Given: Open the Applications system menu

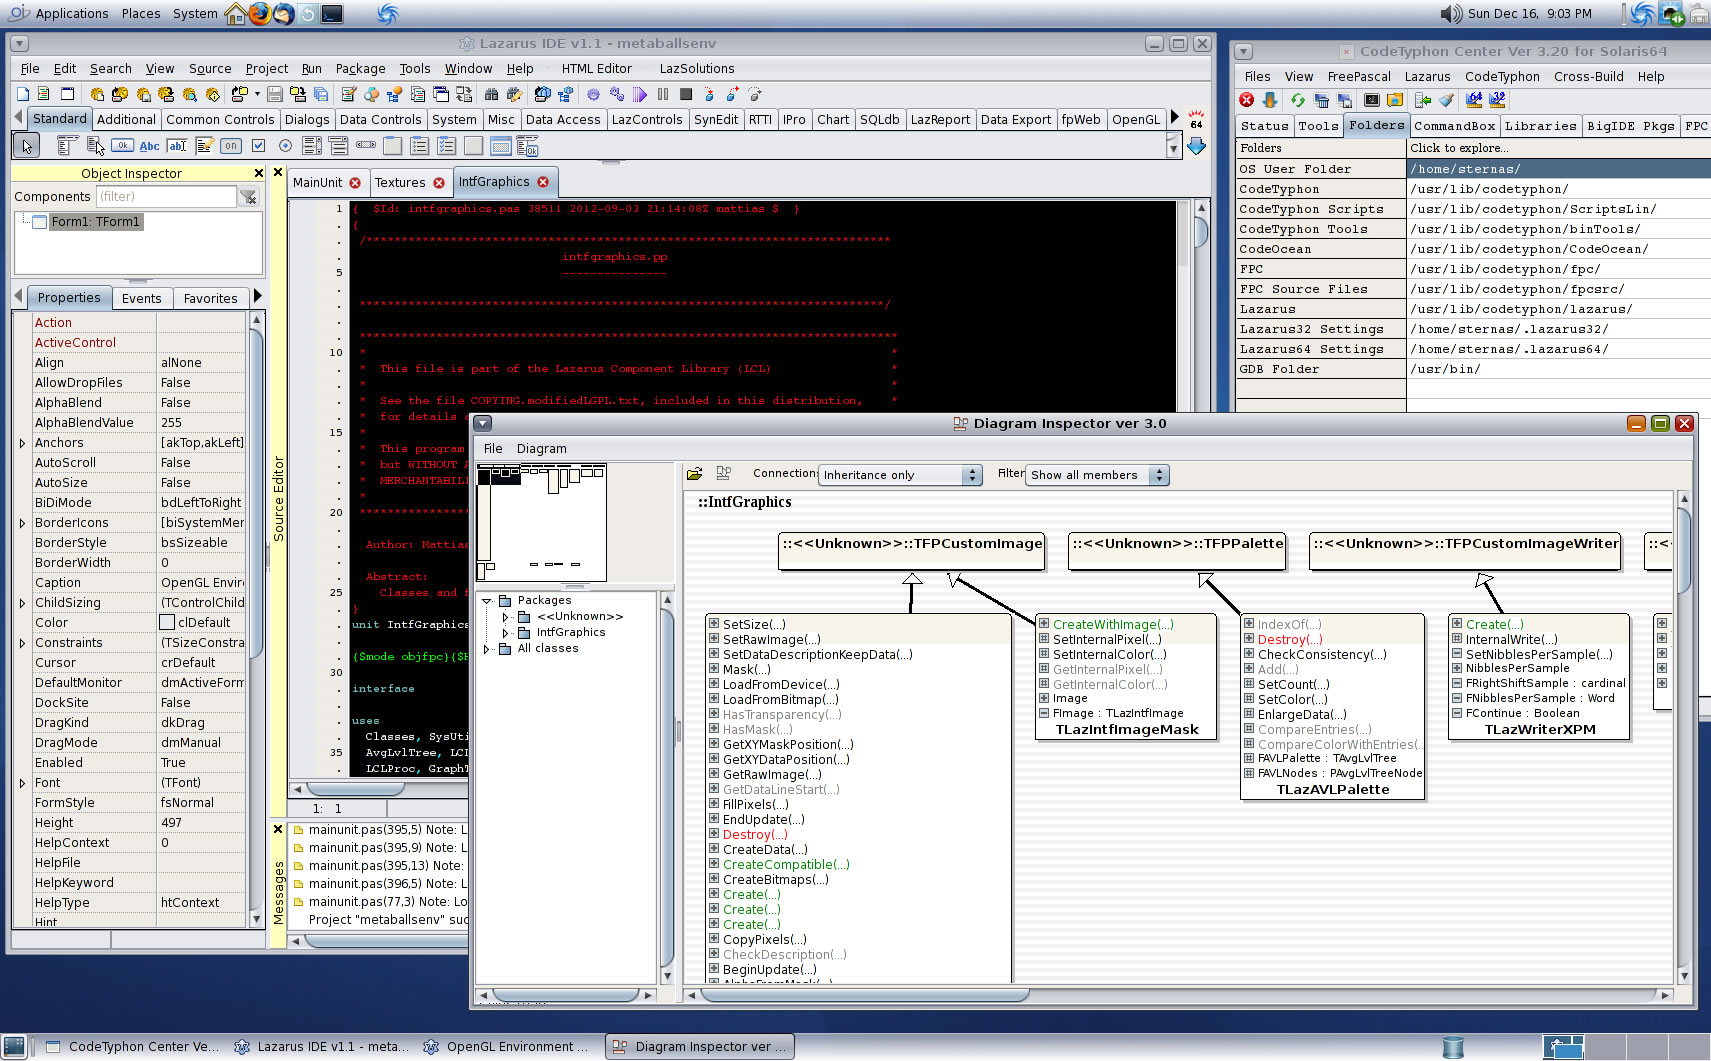Looking at the screenshot, I should [x=60, y=13].
